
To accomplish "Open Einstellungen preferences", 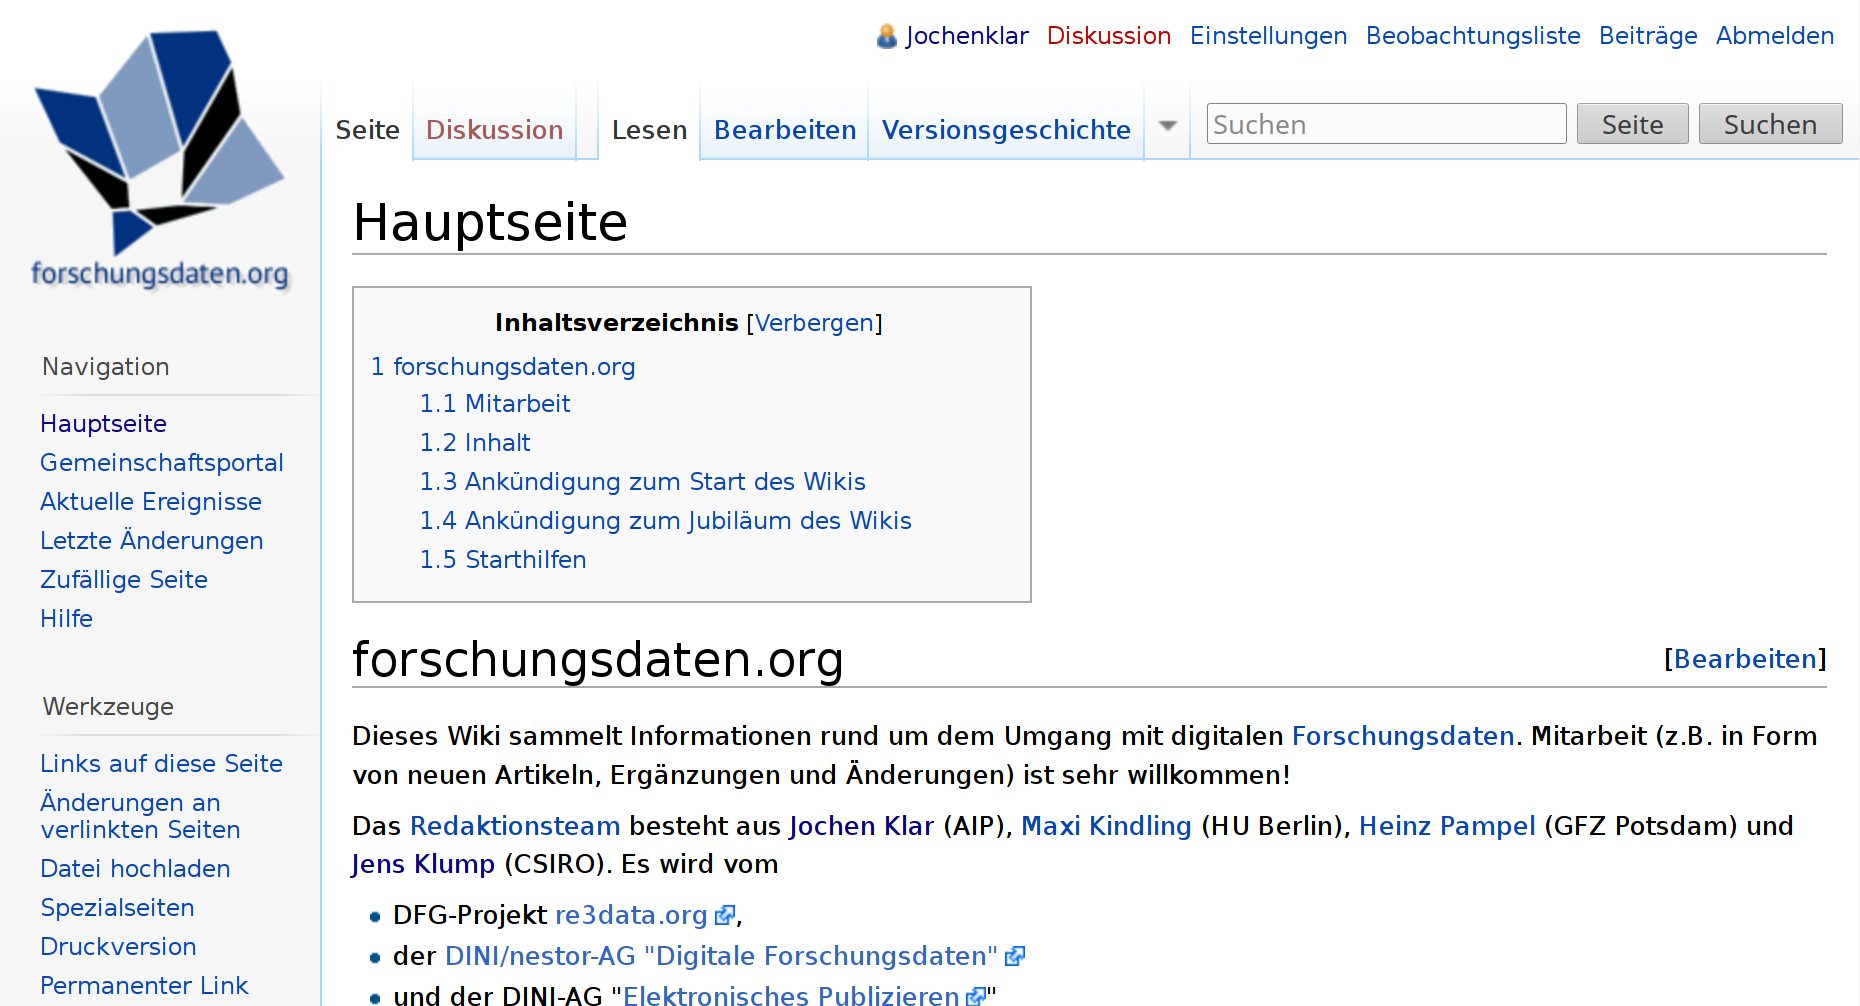I will click(x=1268, y=36).
